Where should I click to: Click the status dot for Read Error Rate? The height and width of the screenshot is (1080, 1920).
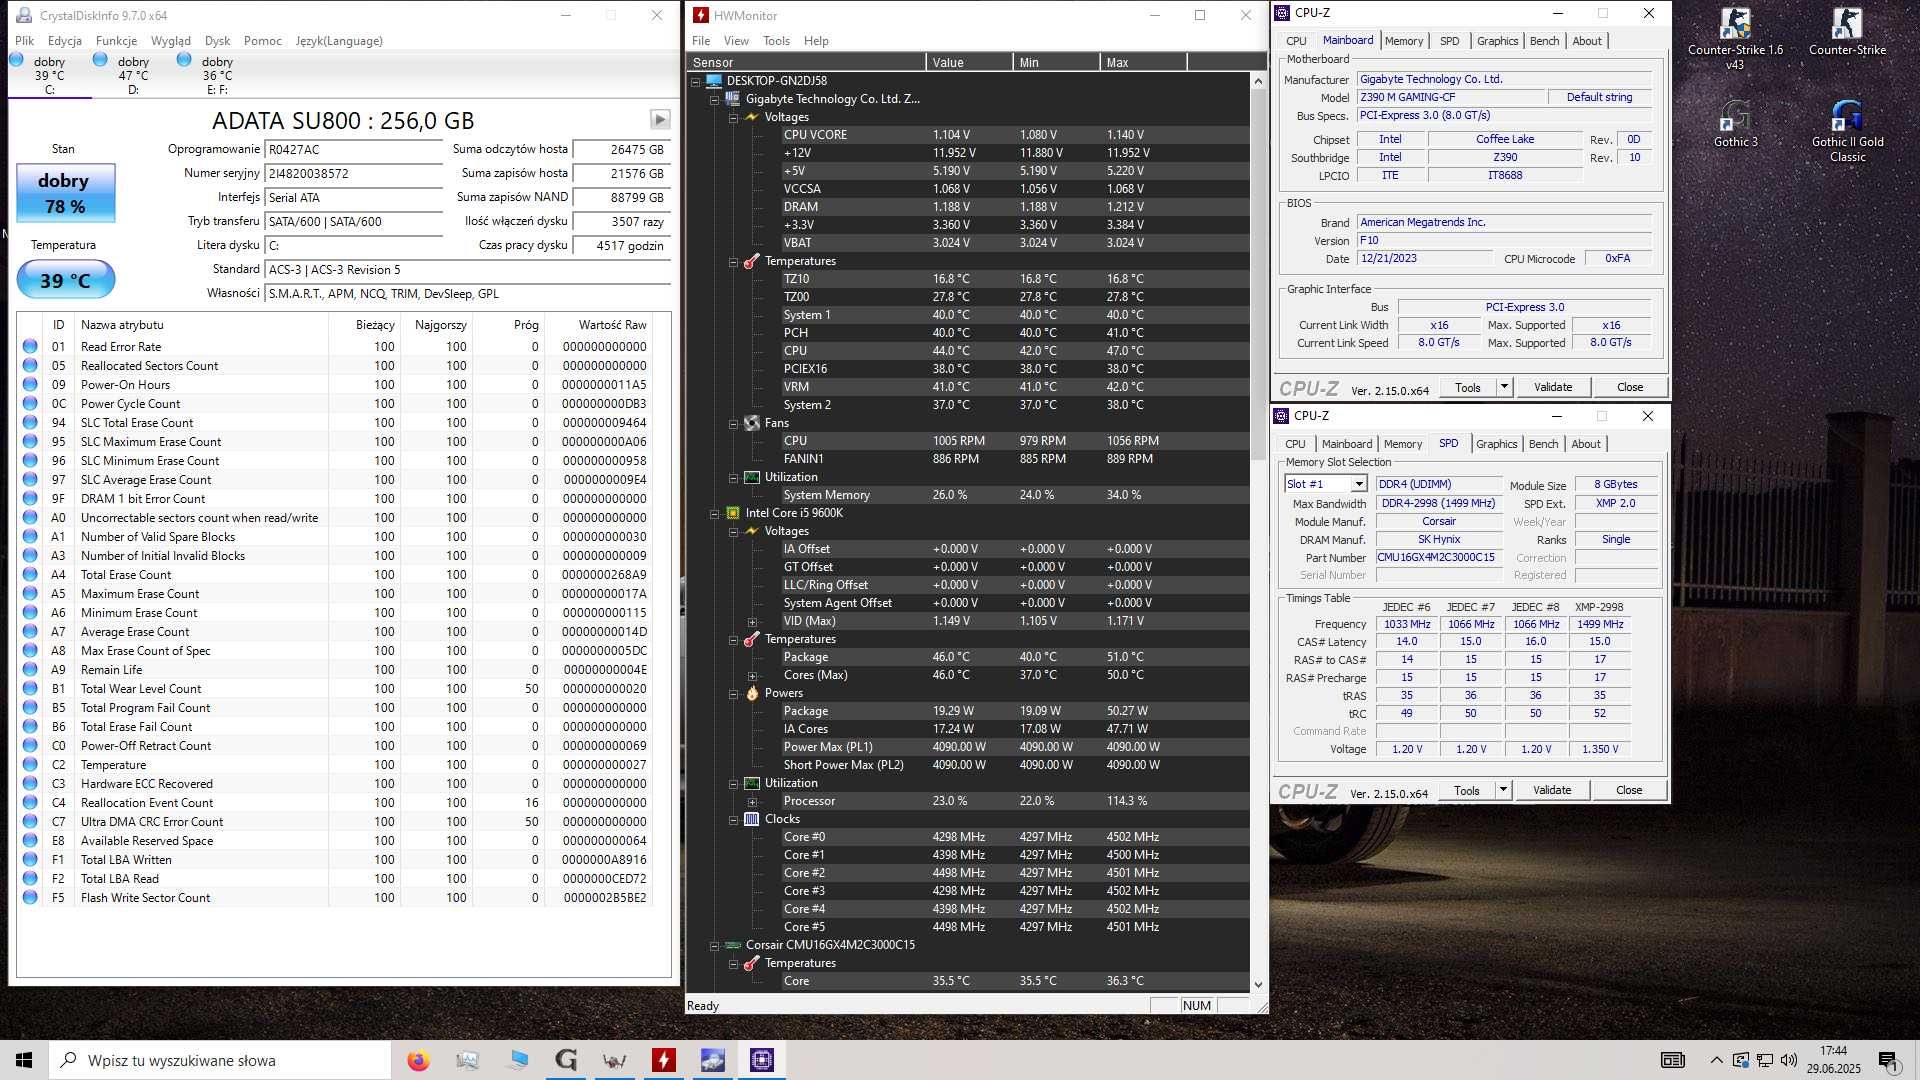[x=30, y=347]
